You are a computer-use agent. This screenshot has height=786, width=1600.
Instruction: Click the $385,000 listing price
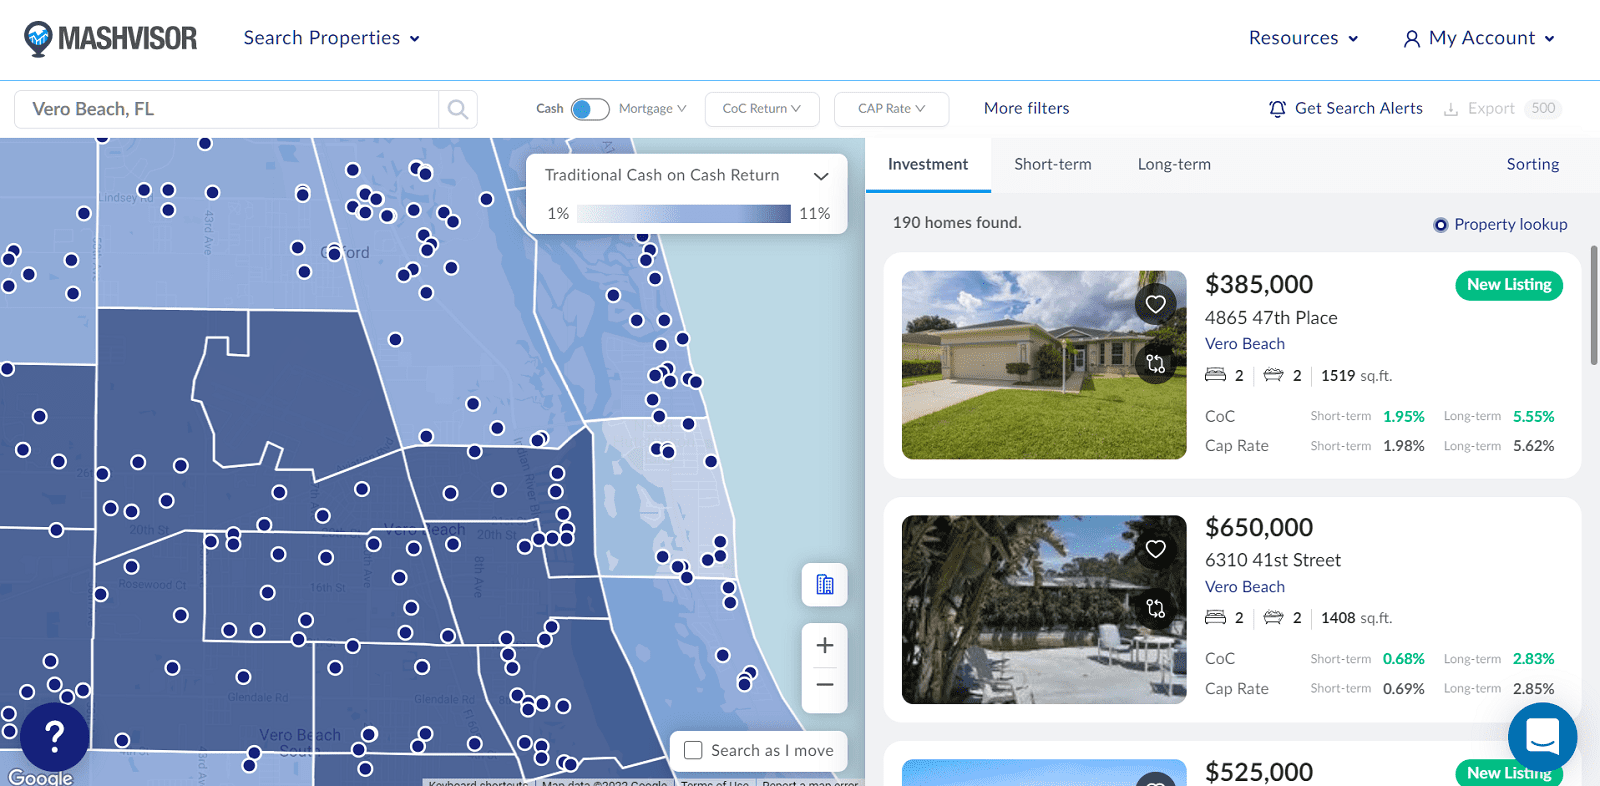point(1259,285)
